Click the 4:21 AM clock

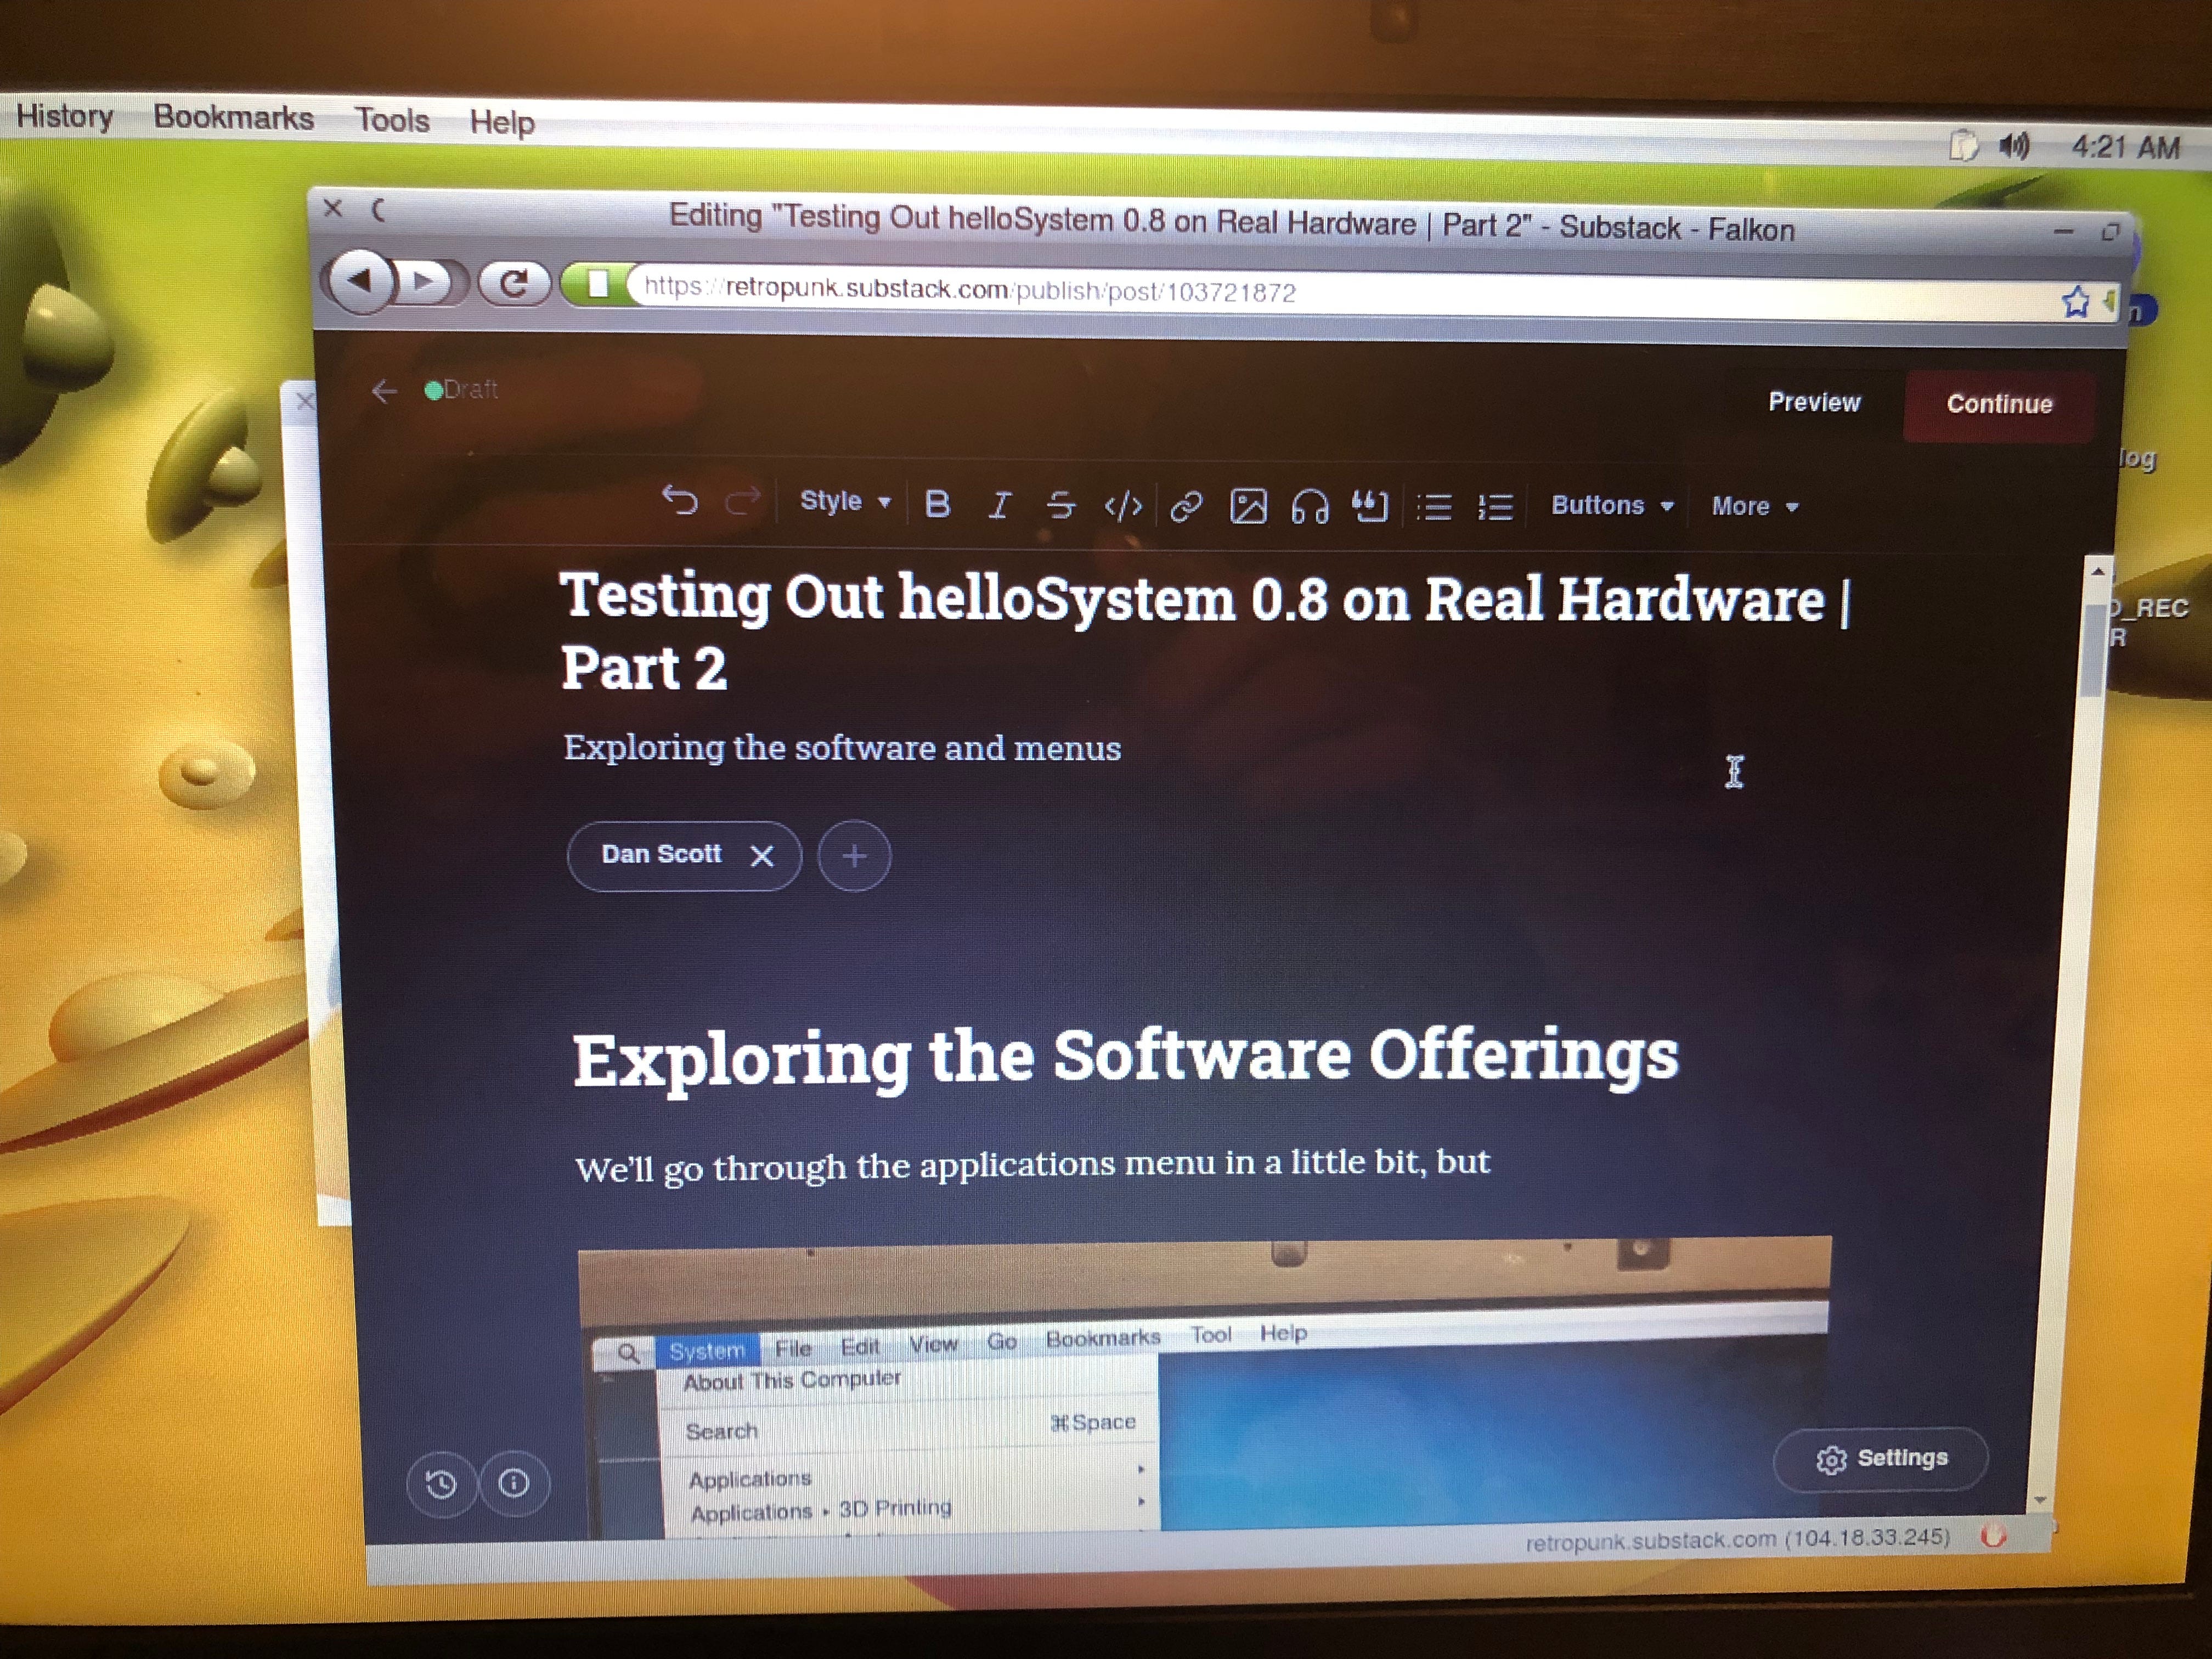click(2126, 148)
